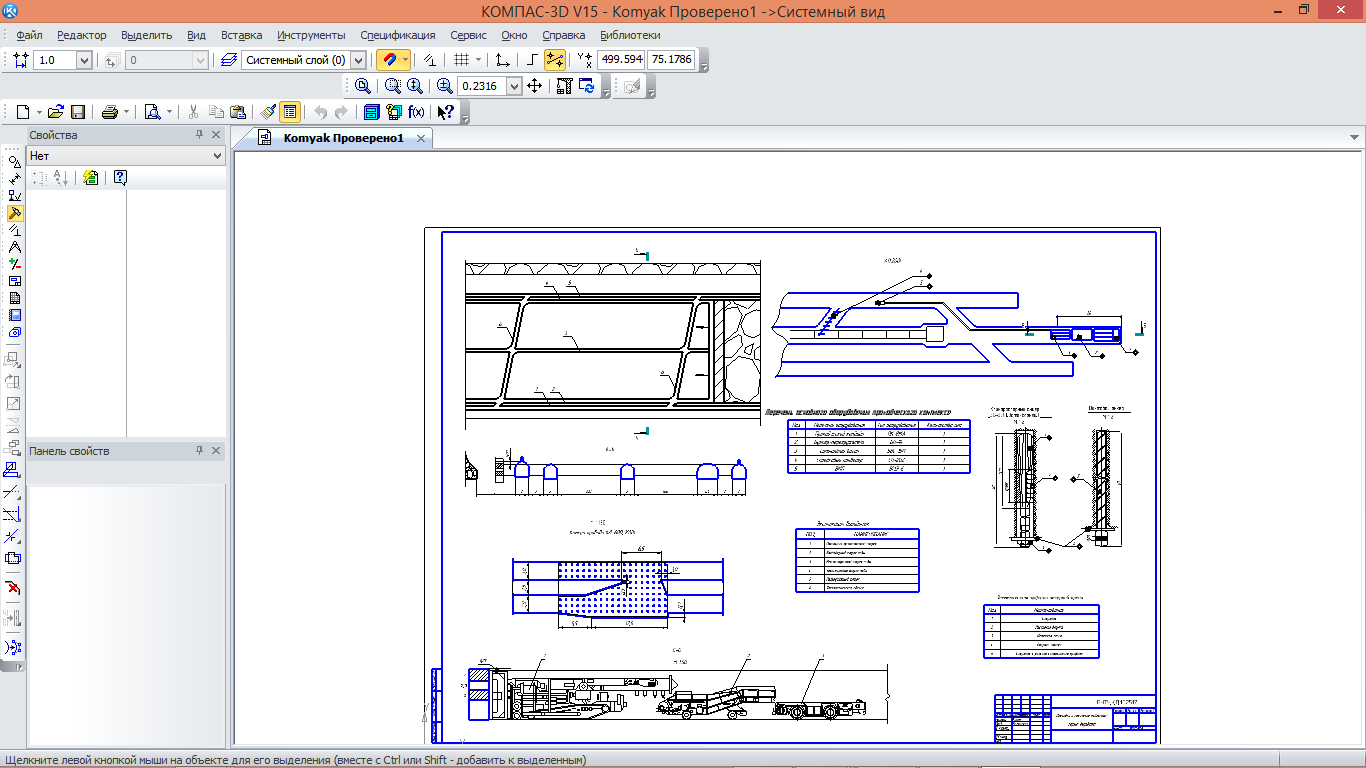Image resolution: width=1366 pixels, height=768 pixels.
Task: Toggle global snaps magnet button
Action: (x=388, y=60)
